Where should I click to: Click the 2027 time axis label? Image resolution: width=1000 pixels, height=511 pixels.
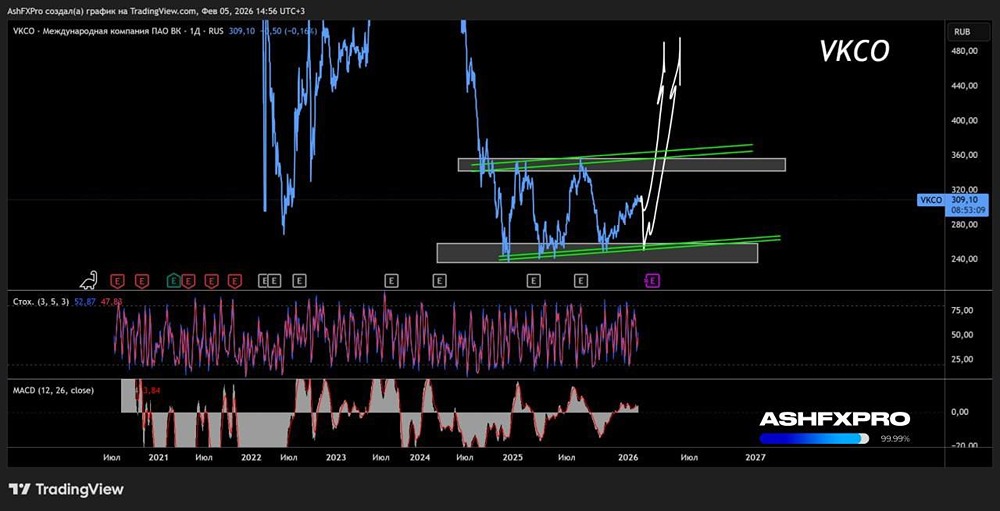tap(755, 457)
